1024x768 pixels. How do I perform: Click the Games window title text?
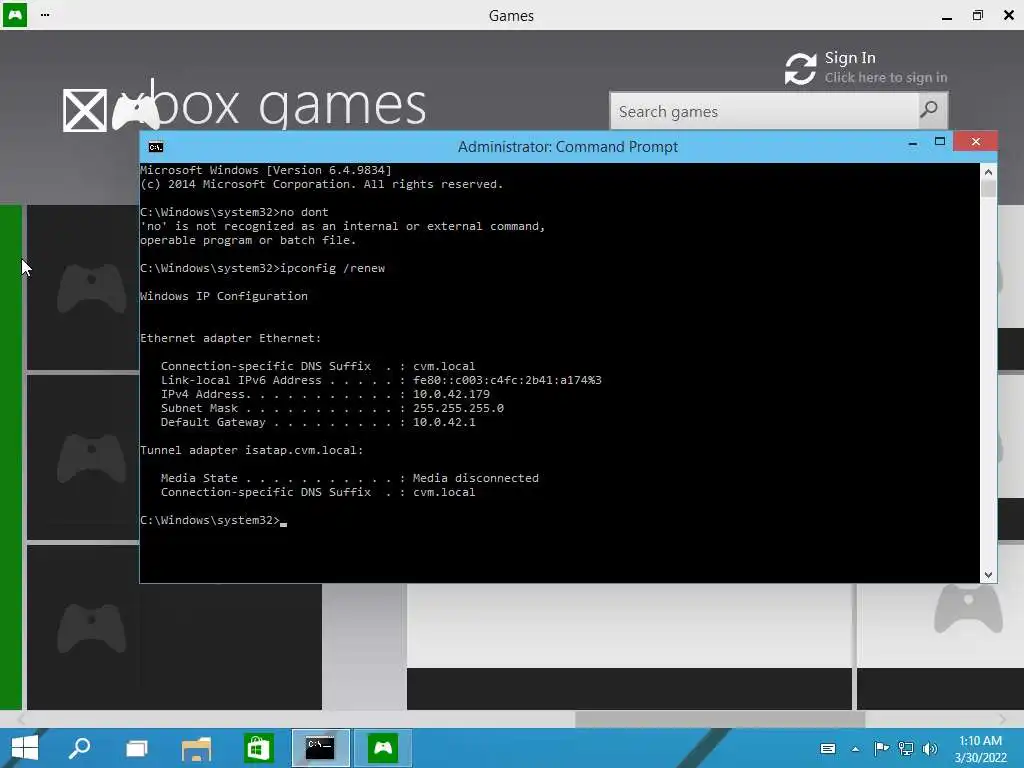(511, 16)
